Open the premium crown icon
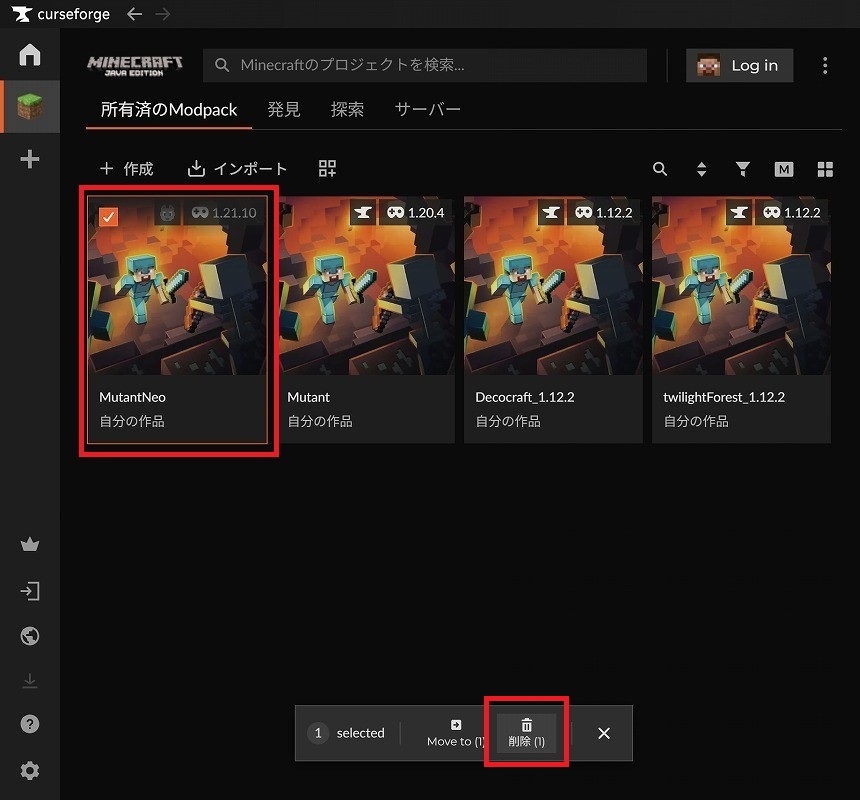Viewport: 860px width, 800px height. (30, 545)
